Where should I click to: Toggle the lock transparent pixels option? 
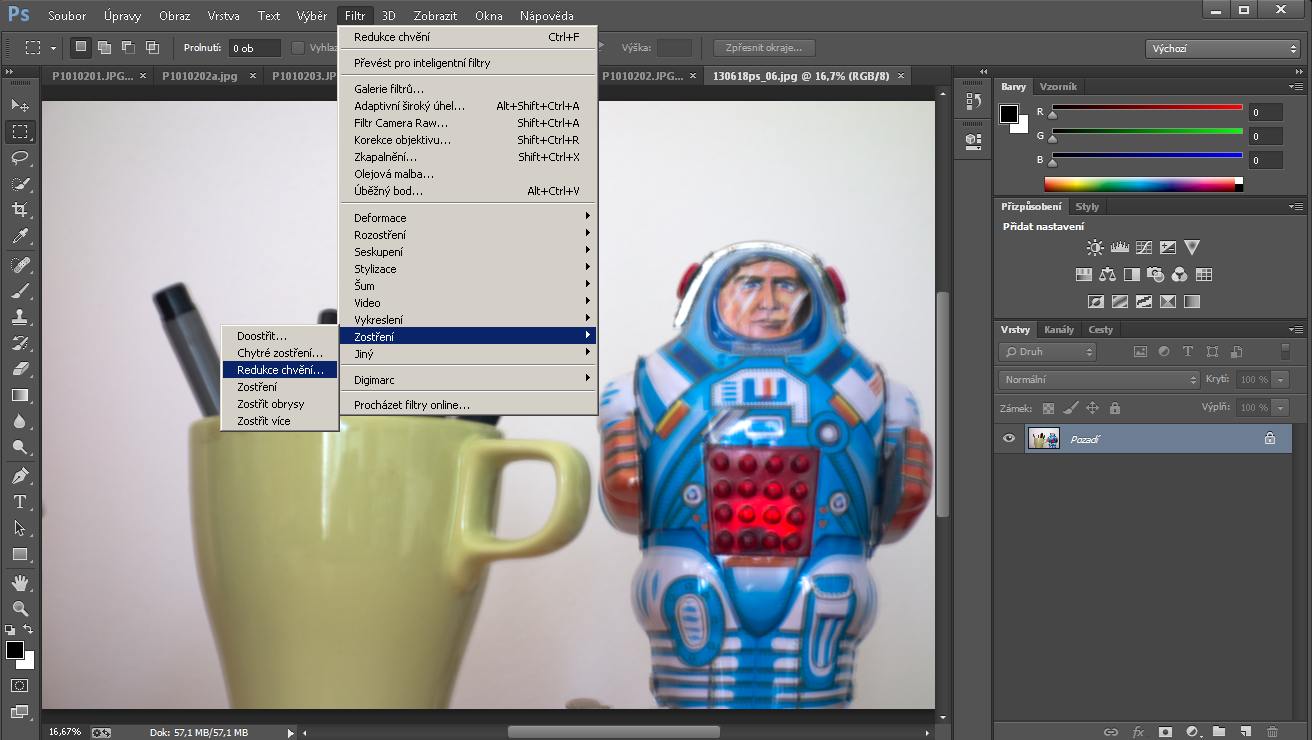(x=1048, y=408)
